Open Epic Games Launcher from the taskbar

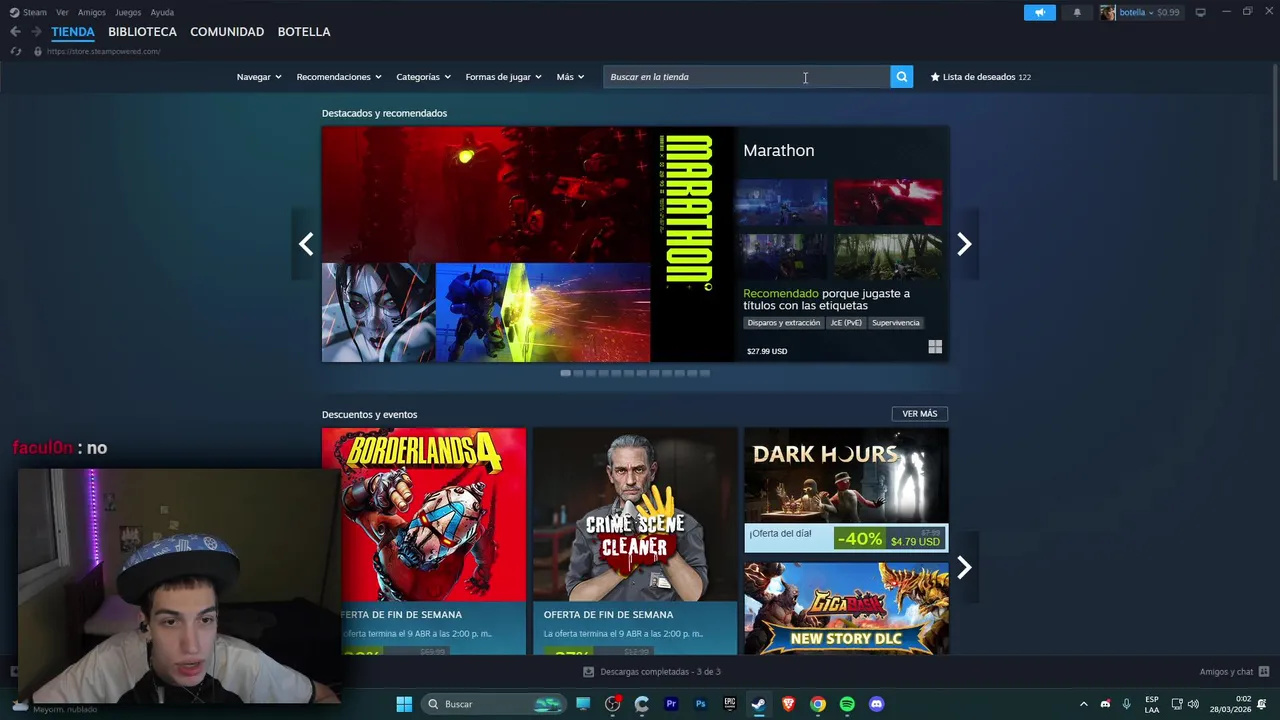(730, 704)
